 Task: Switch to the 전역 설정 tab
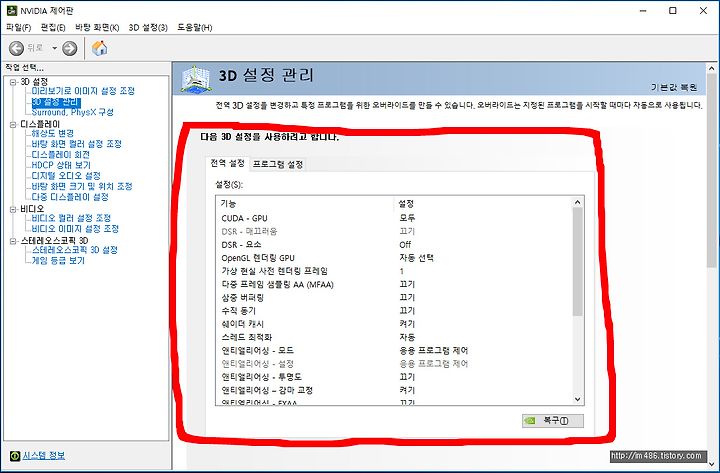pyautogui.click(x=227, y=163)
